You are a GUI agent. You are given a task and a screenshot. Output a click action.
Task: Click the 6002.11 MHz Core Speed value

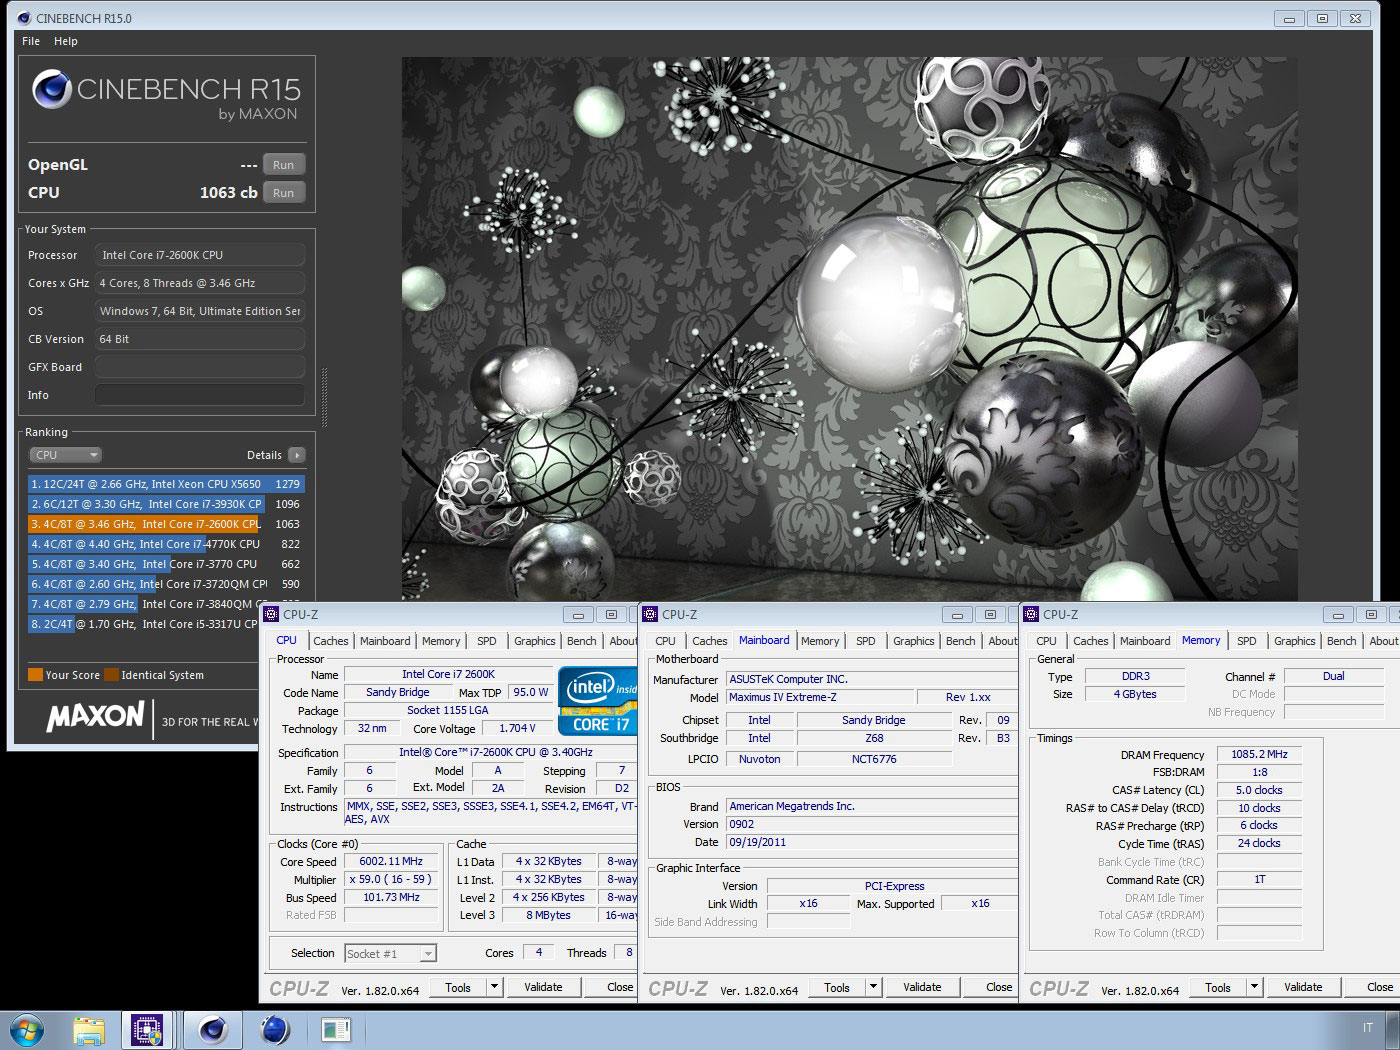[x=391, y=861]
